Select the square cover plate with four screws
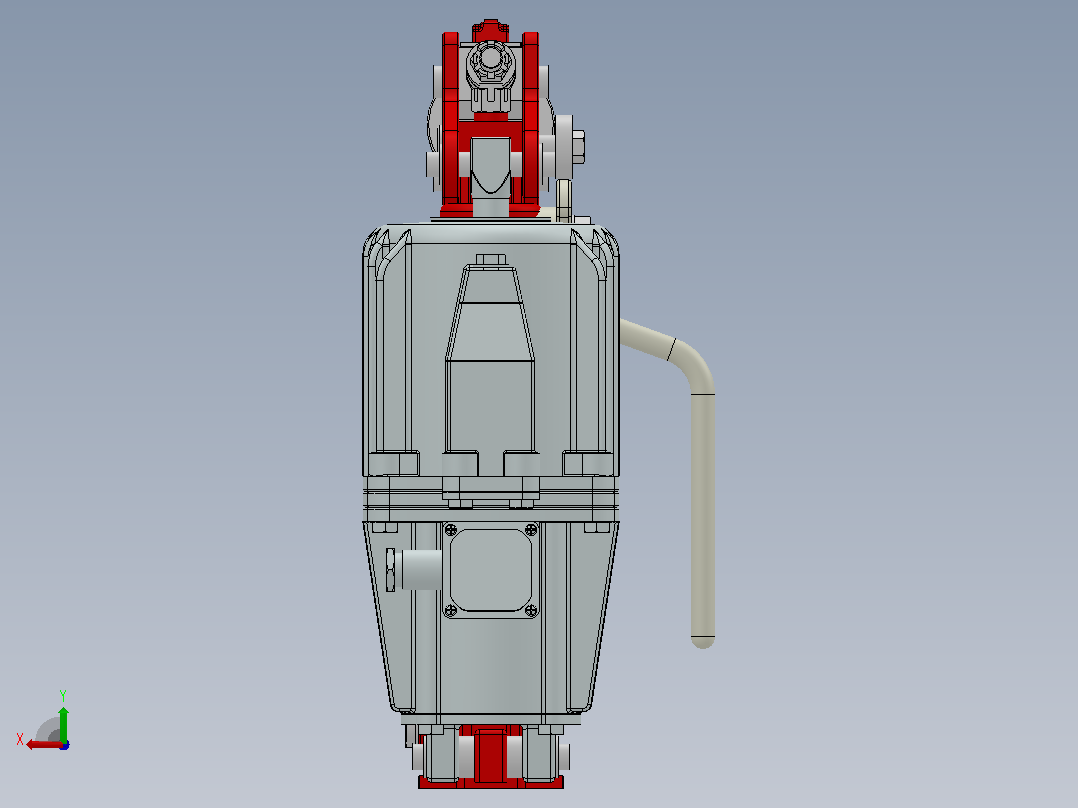This screenshot has width=1078, height=808. click(x=491, y=570)
